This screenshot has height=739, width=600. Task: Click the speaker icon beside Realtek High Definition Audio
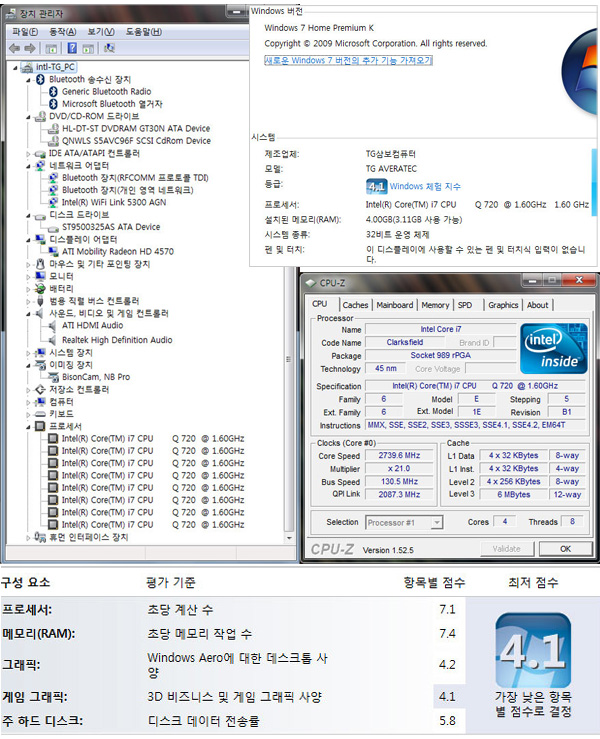53,340
